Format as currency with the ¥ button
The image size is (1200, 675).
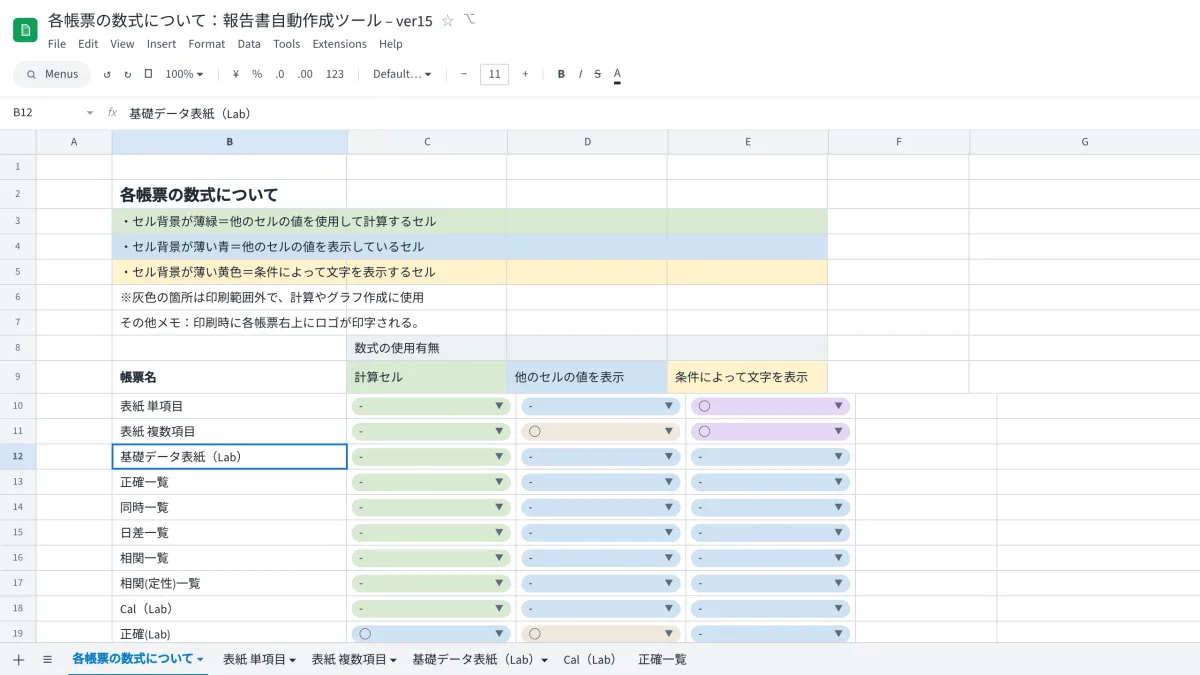click(x=235, y=74)
